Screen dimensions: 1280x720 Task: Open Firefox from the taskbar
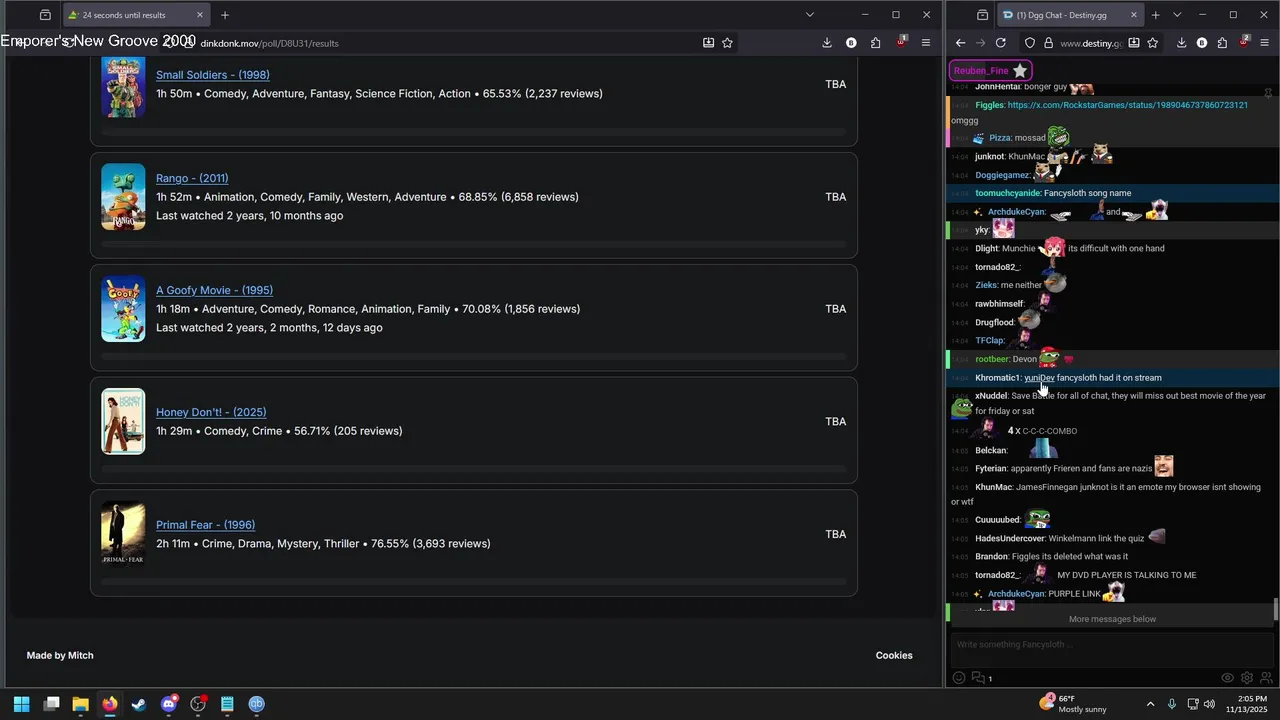coord(110,704)
